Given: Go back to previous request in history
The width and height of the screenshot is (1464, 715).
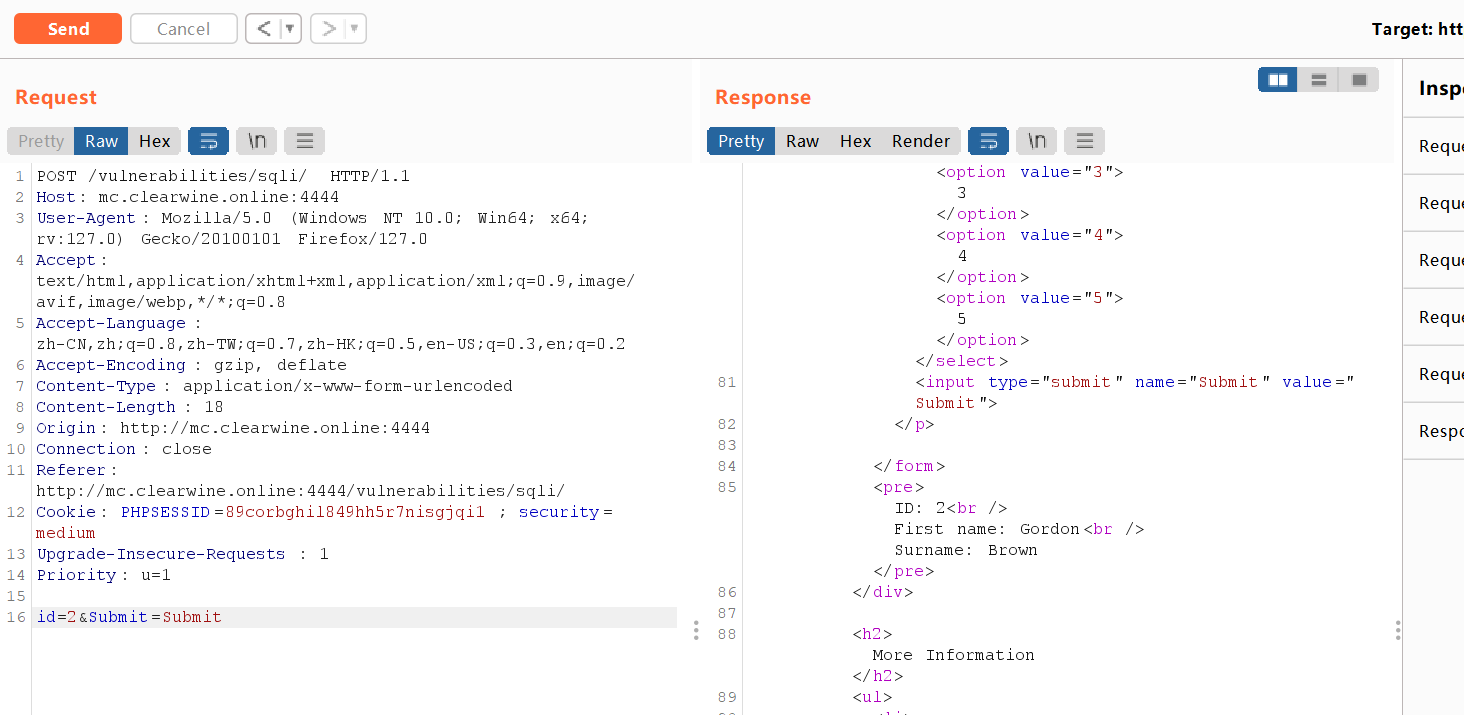Looking at the screenshot, I should pos(264,29).
